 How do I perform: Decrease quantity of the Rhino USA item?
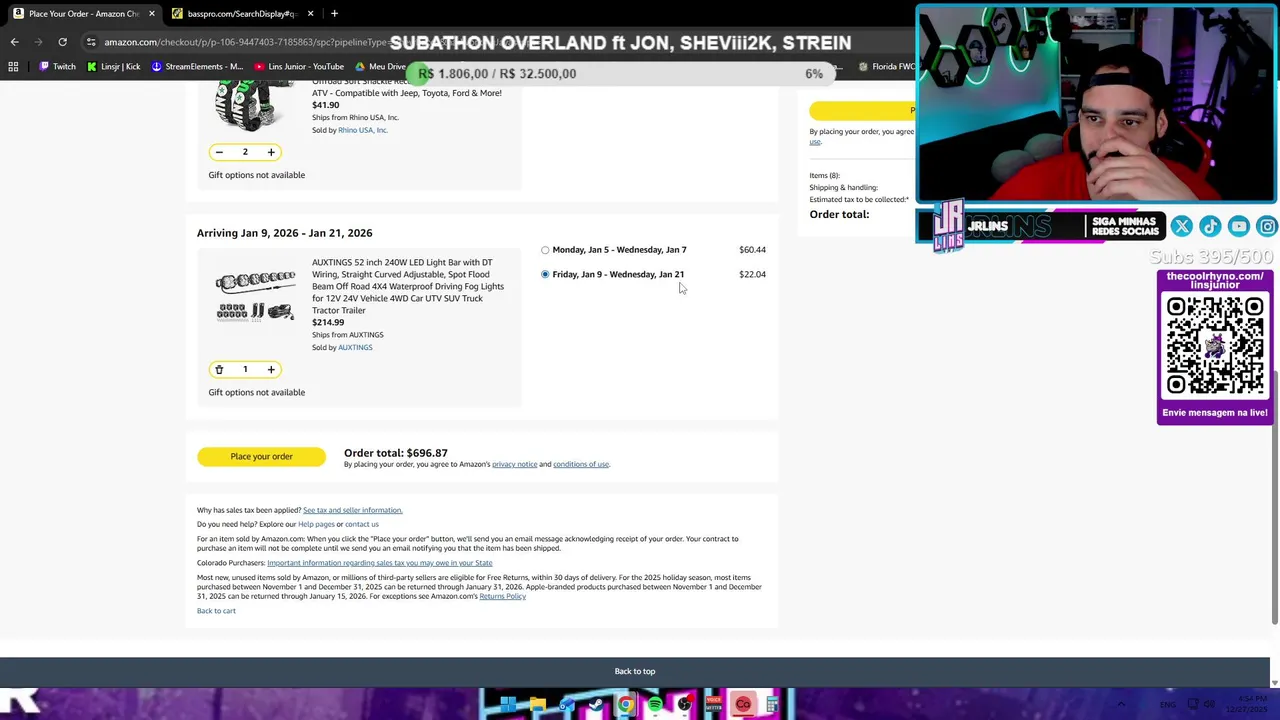coord(219,152)
